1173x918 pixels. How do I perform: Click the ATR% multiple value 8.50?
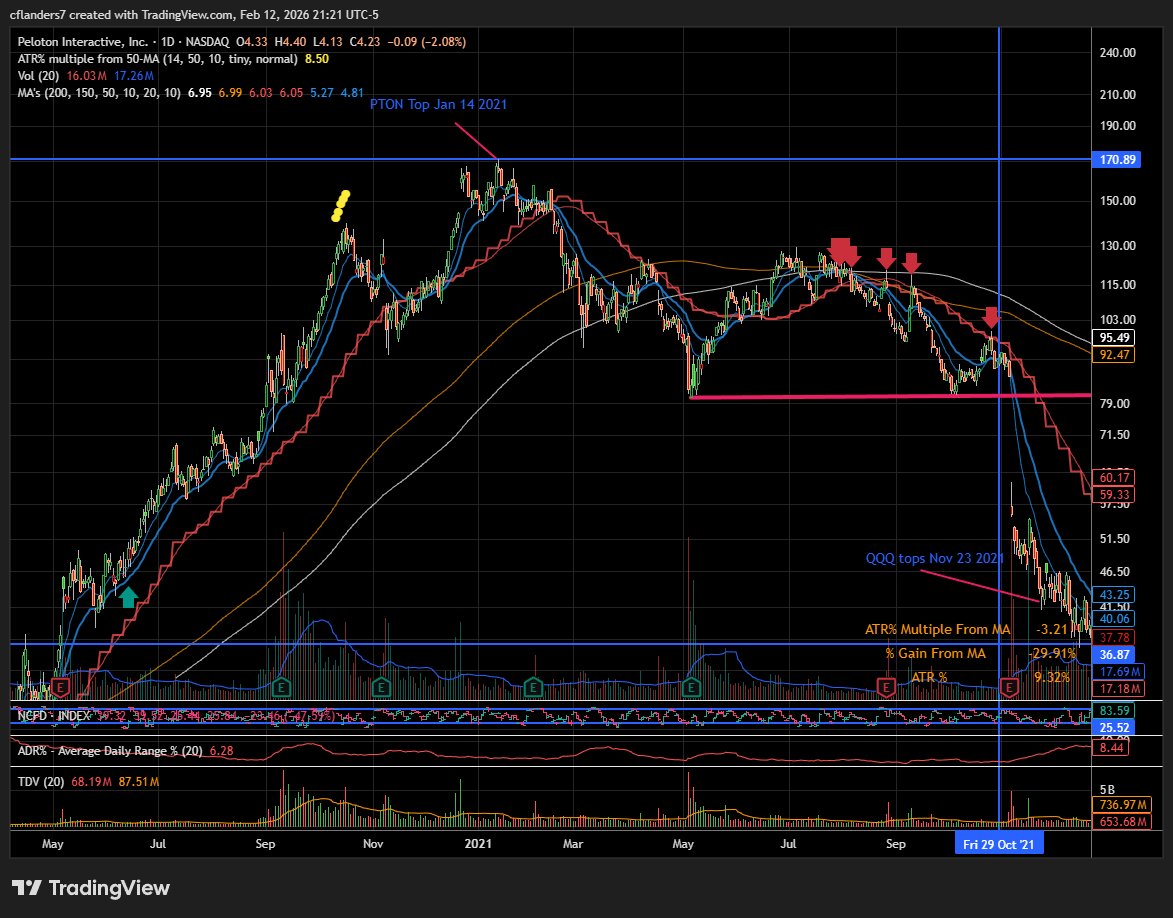coord(316,58)
